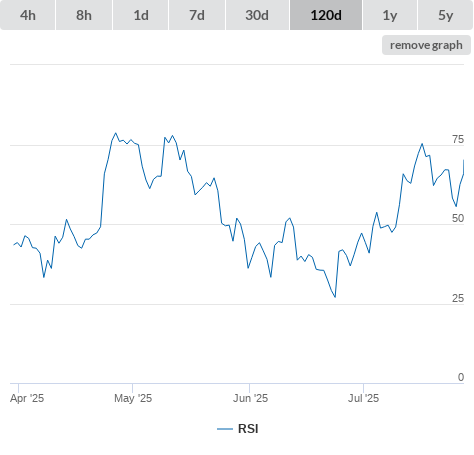Choose the 1d range tab
The height and width of the screenshot is (455, 474).
[x=141, y=15]
